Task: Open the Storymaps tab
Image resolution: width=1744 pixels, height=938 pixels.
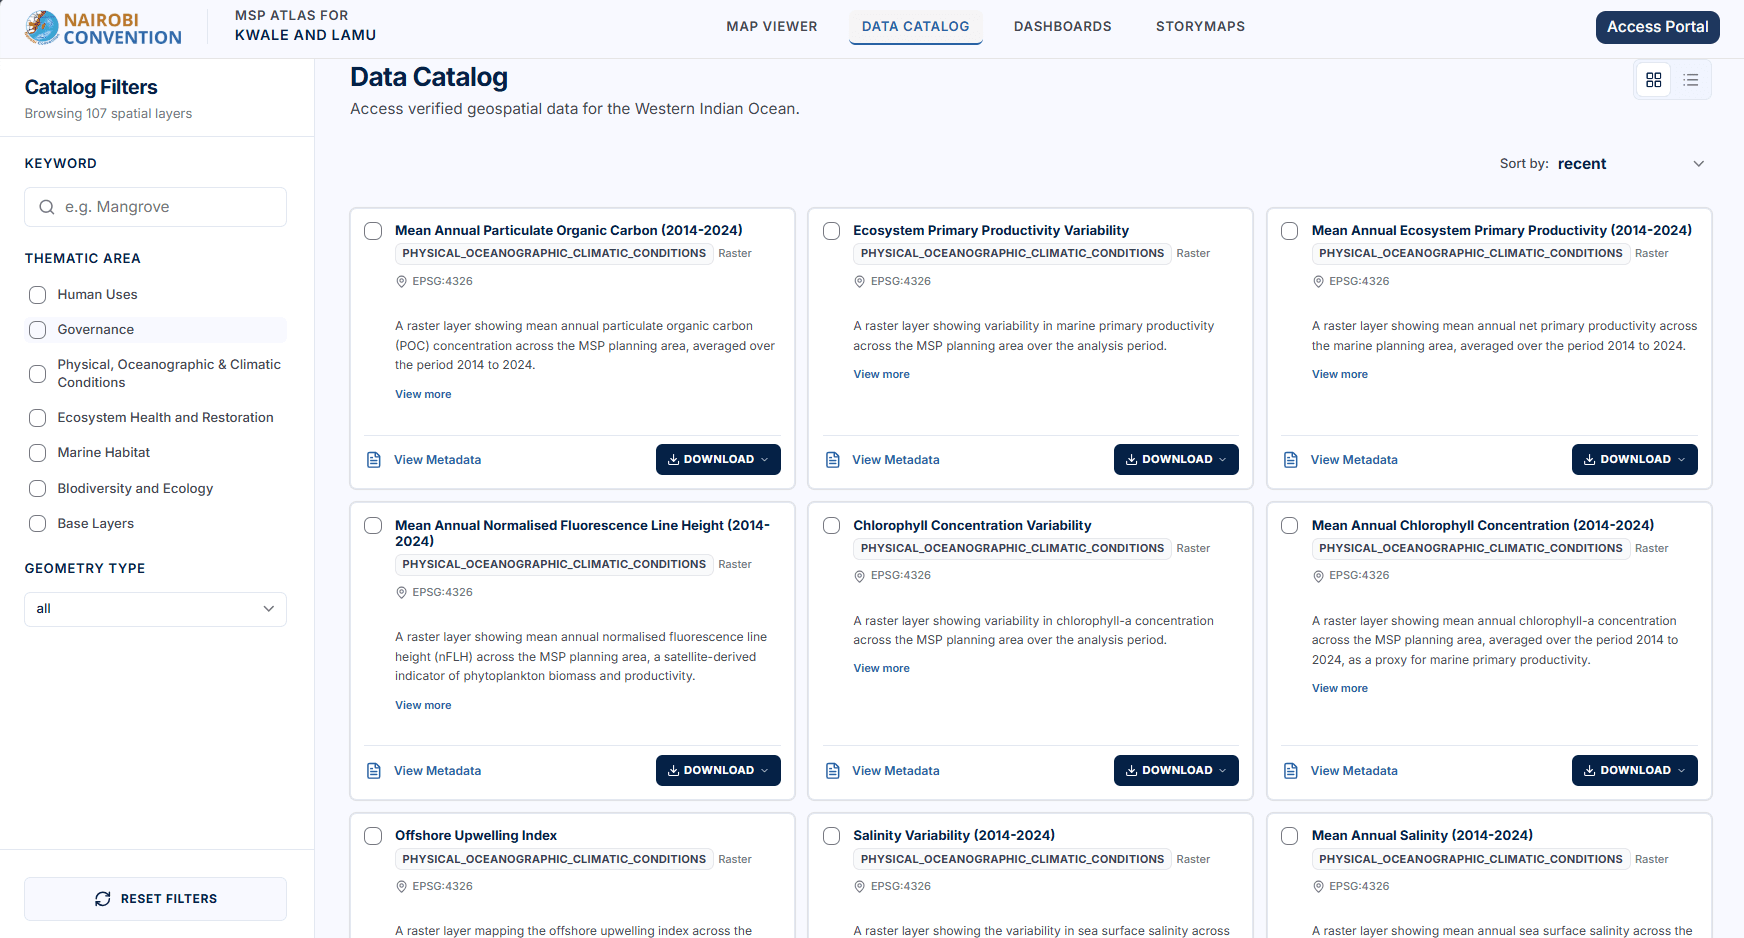Action: click(1201, 27)
